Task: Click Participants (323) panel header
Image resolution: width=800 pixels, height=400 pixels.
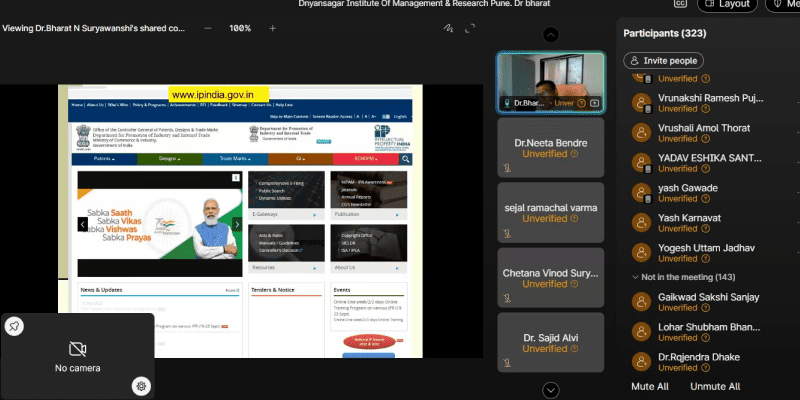Action: (x=664, y=33)
